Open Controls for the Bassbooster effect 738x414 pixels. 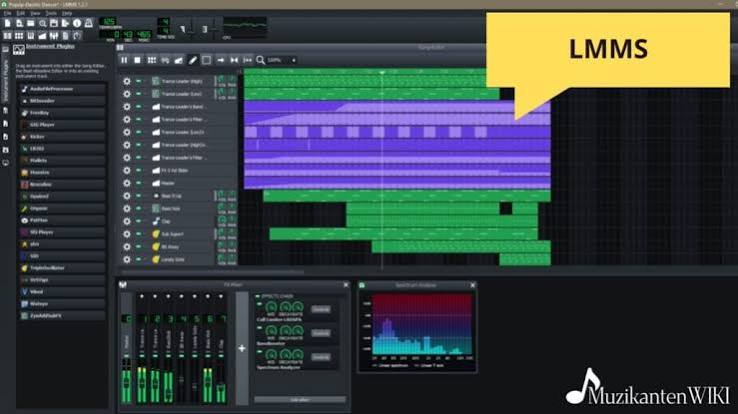point(321,333)
